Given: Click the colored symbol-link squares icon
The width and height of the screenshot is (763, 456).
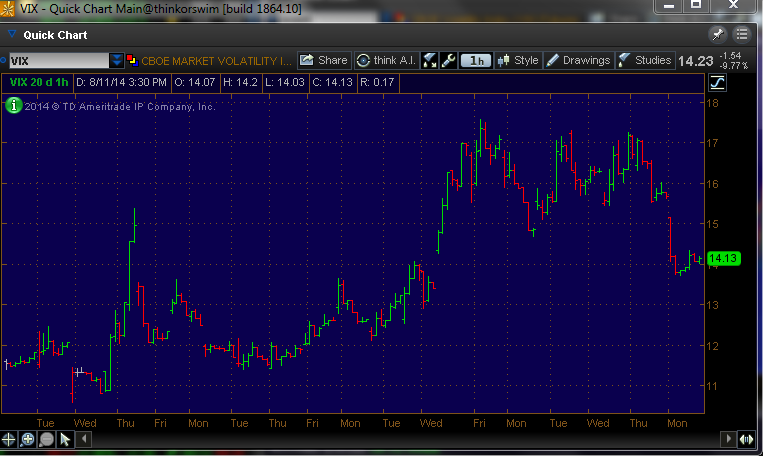Looking at the screenshot, I should (132, 61).
